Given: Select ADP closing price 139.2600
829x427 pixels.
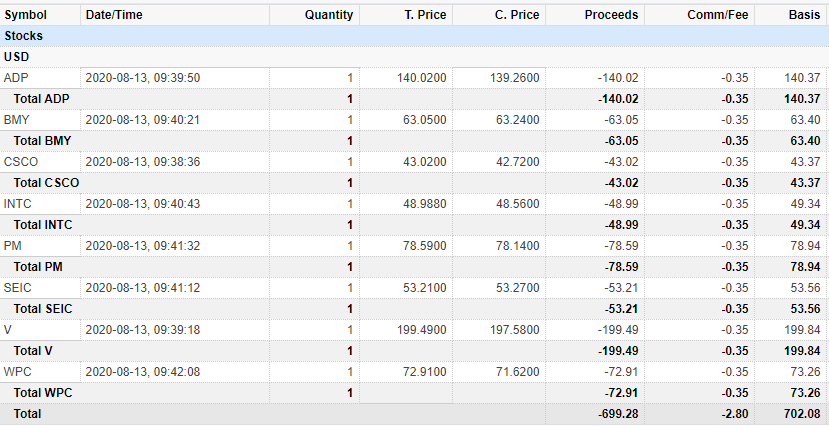Looking at the screenshot, I should point(514,78).
